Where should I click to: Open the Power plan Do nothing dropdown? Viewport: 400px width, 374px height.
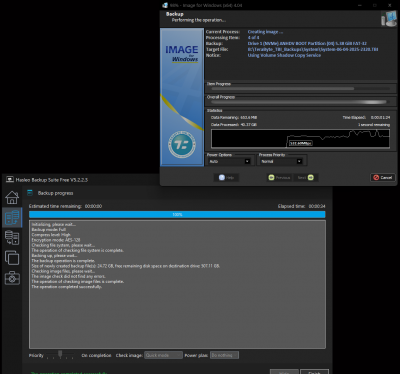[224, 355]
